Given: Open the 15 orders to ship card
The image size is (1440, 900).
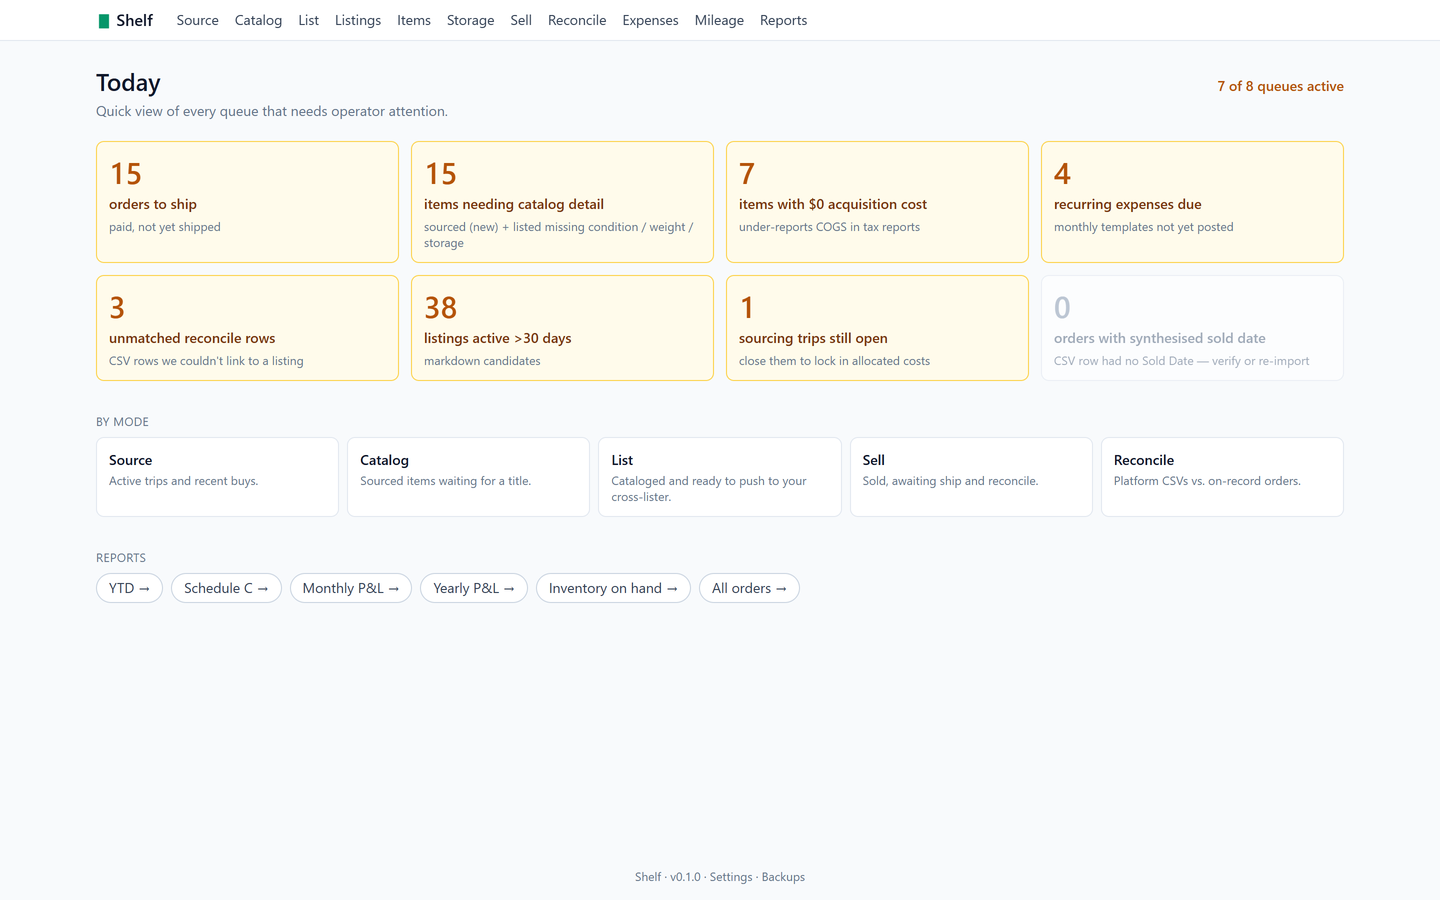Looking at the screenshot, I should (247, 202).
